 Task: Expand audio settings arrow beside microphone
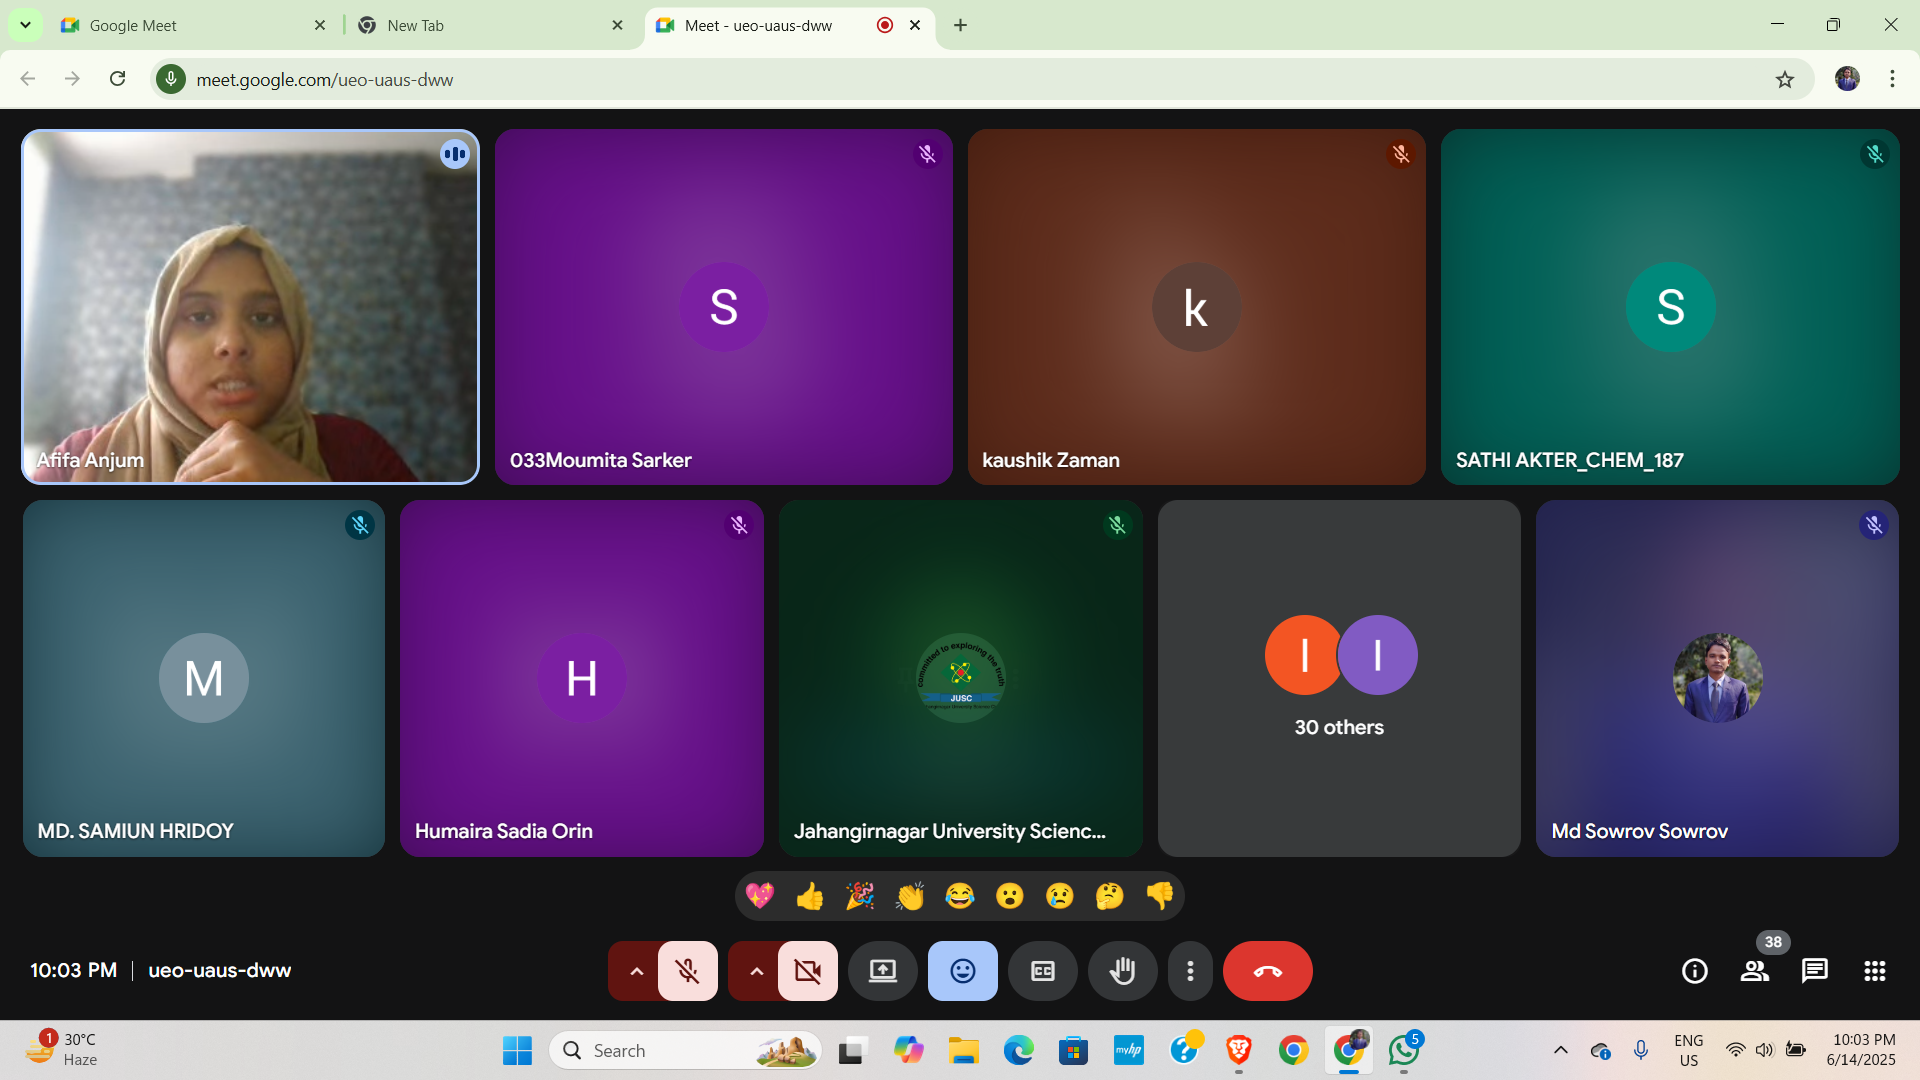[636, 971]
